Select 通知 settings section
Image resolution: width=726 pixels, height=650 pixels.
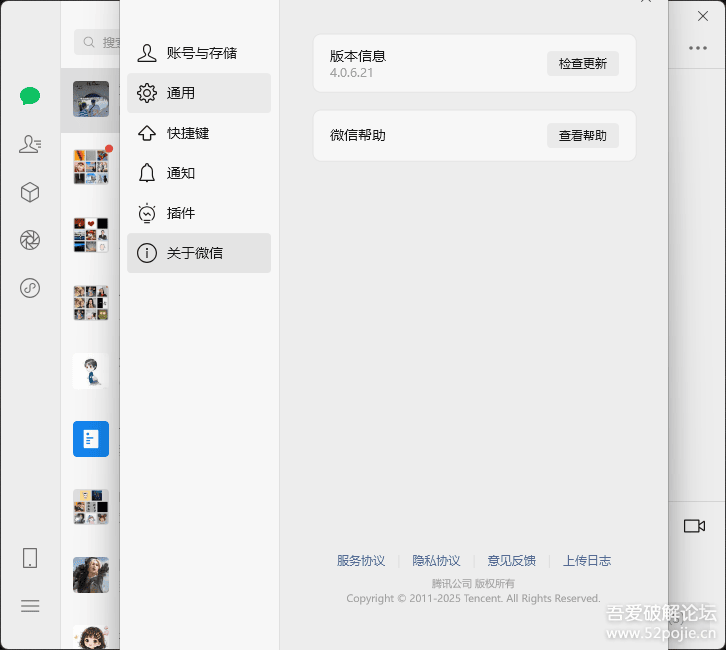tap(199, 173)
